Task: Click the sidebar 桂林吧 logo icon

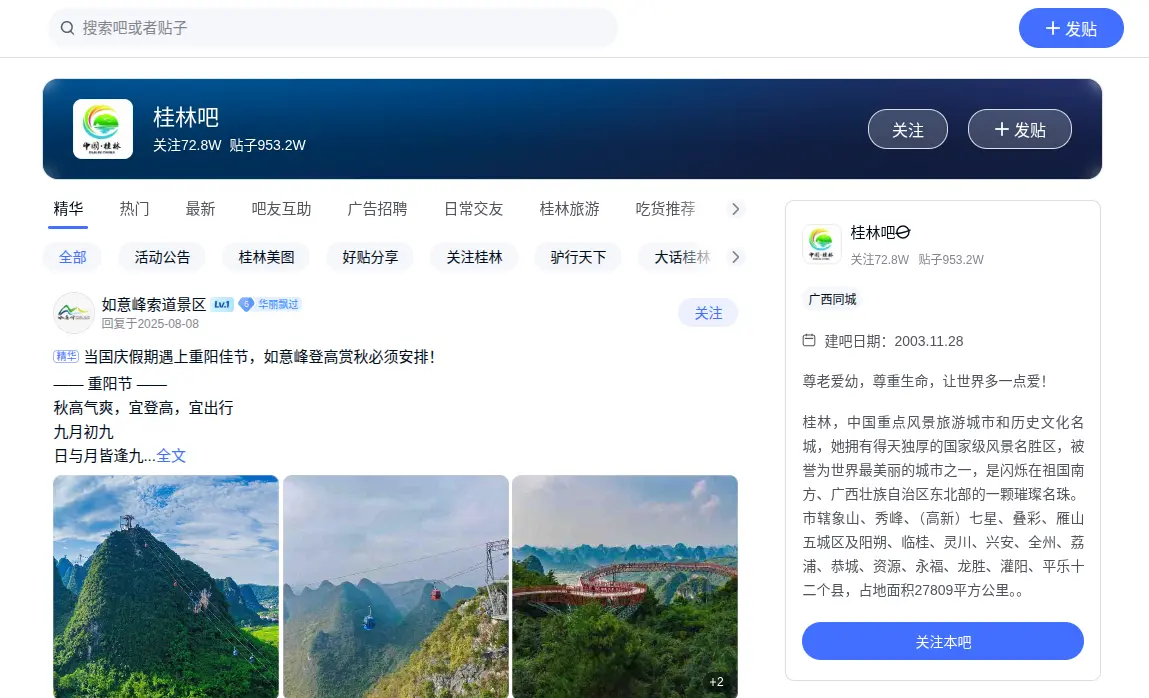Action: (x=821, y=244)
